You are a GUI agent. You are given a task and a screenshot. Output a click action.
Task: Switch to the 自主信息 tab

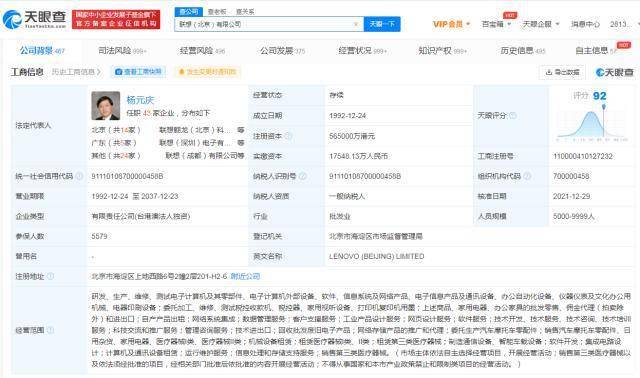coord(596,51)
